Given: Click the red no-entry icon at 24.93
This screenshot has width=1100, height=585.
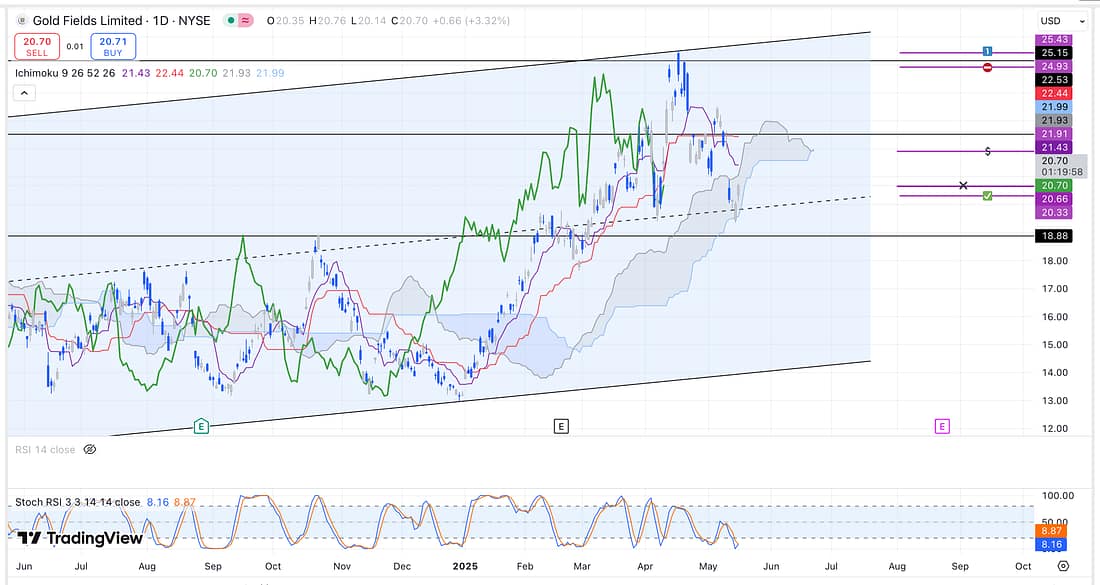Looking at the screenshot, I should (x=988, y=67).
